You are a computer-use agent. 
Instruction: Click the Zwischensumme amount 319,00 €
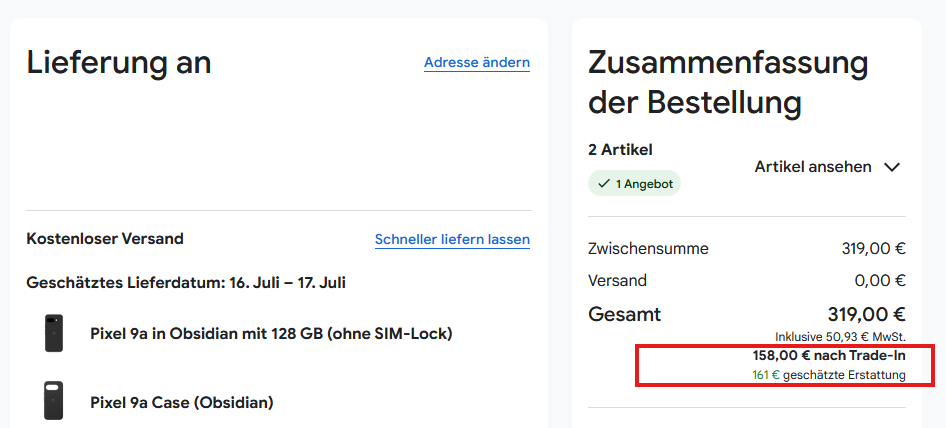[x=873, y=248]
